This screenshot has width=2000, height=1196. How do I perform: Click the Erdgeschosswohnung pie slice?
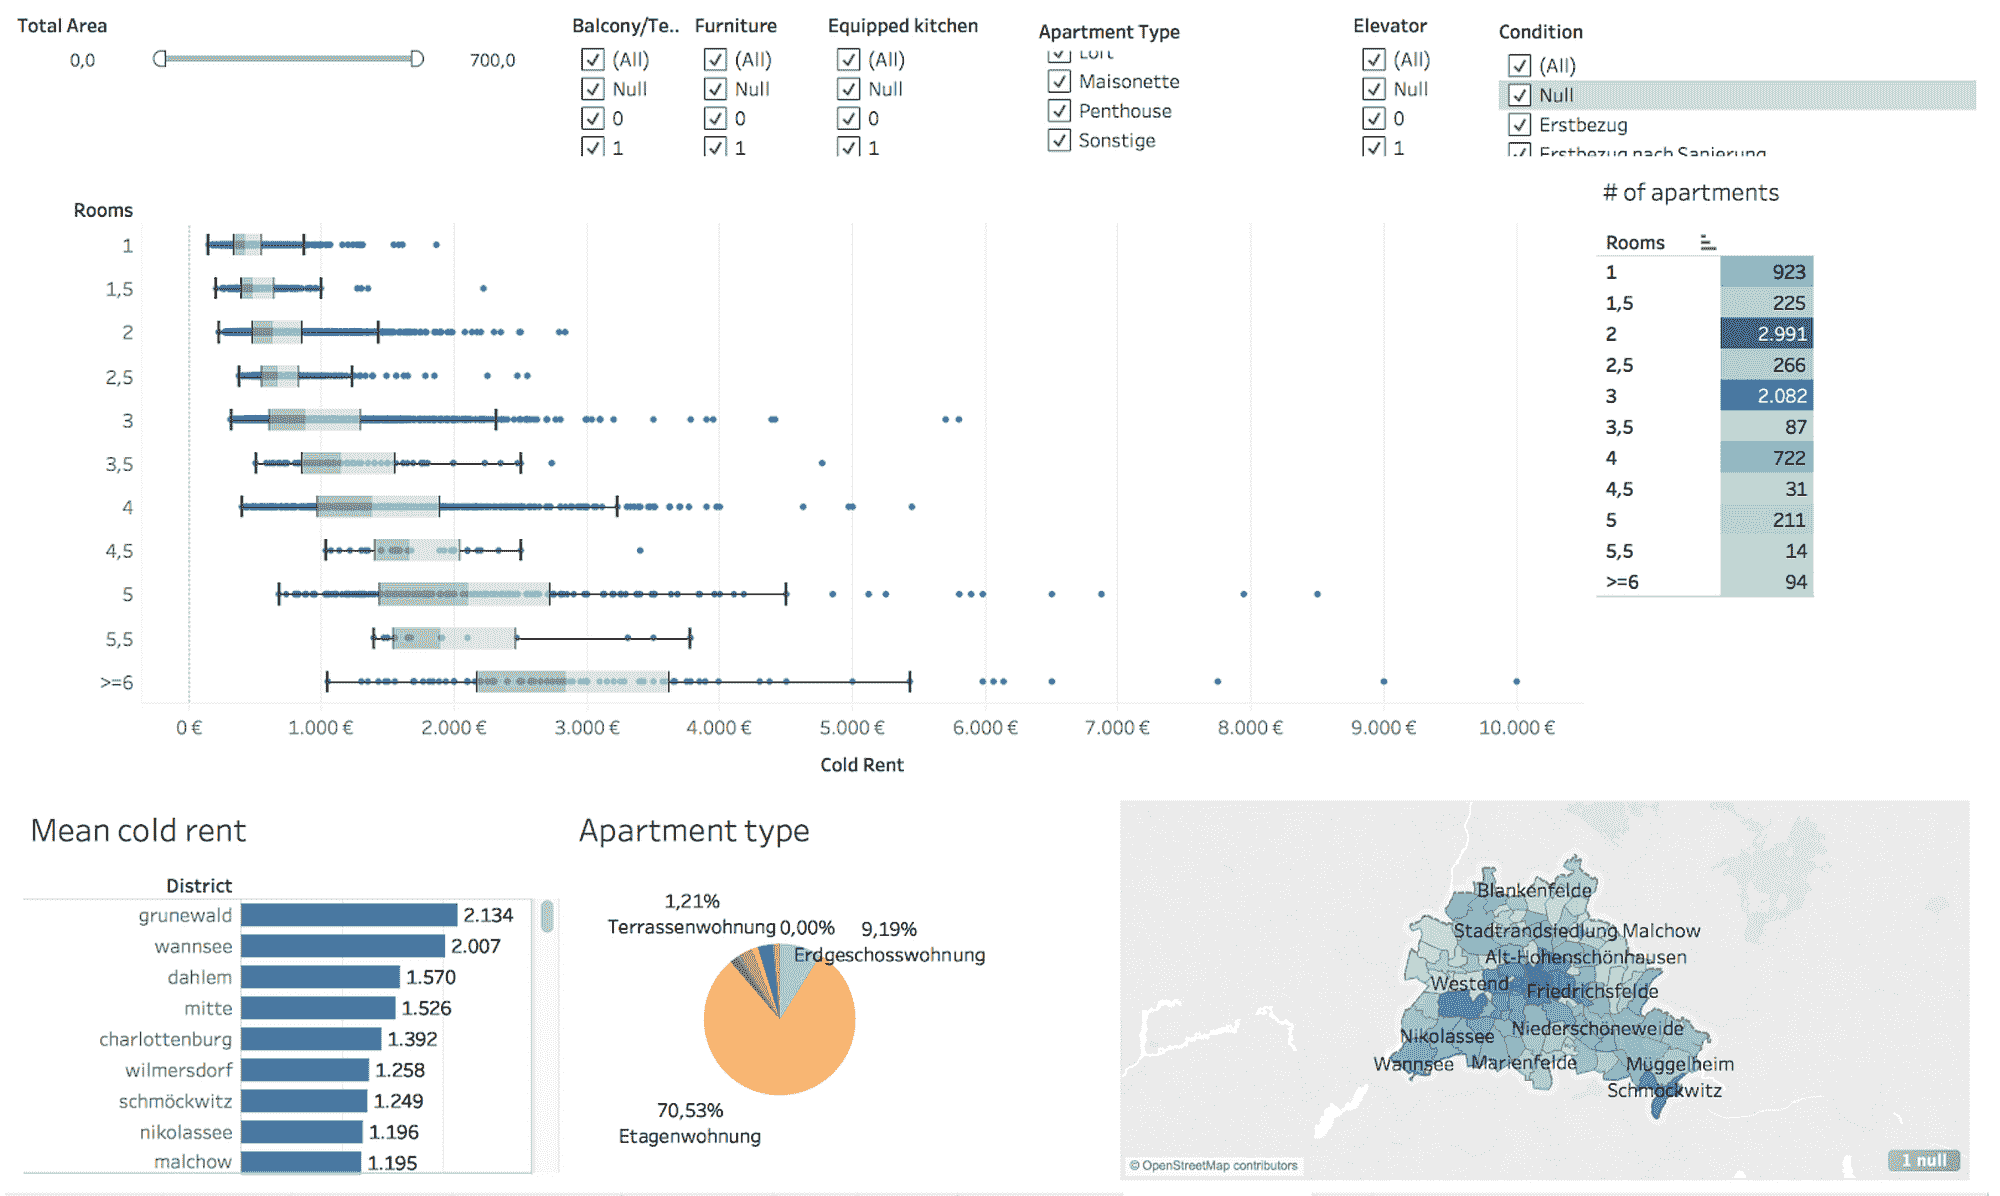(793, 975)
